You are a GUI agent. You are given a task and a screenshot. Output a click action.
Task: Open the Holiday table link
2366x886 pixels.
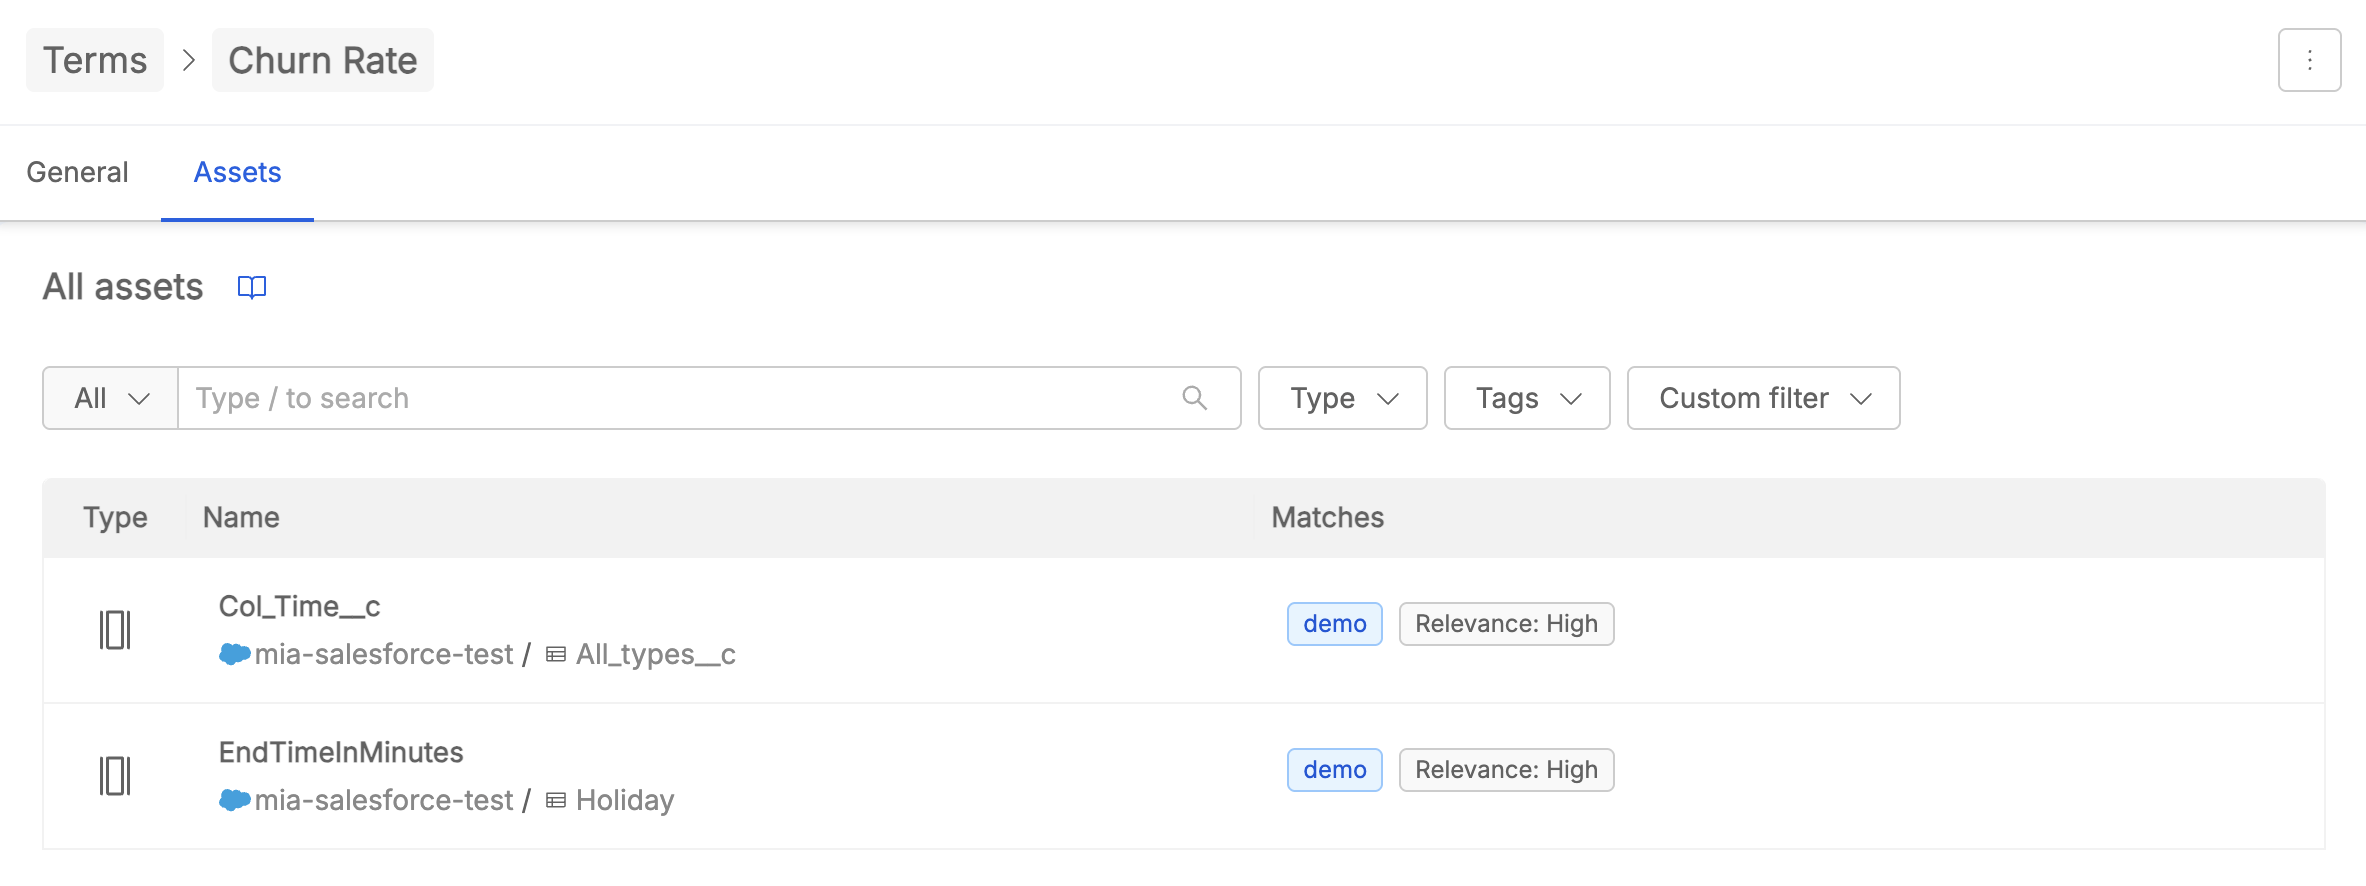point(625,800)
